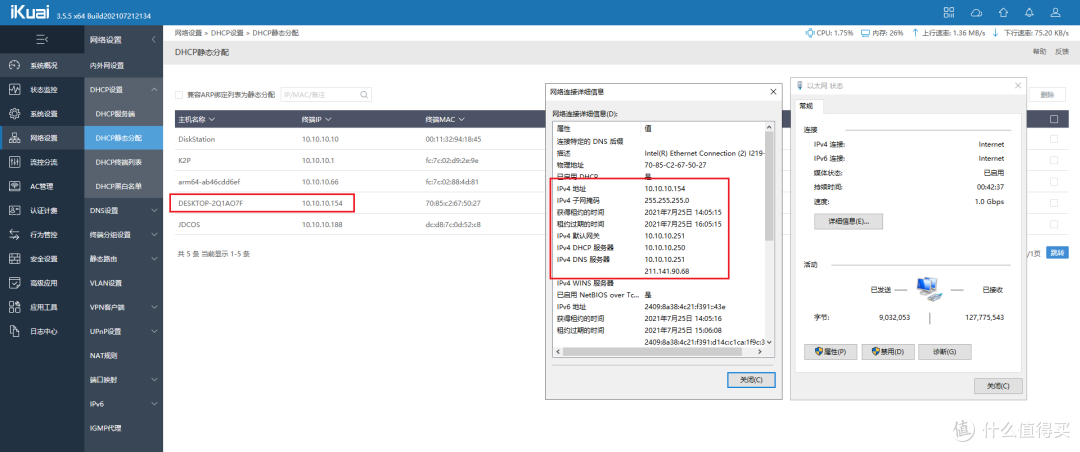Expand the IPv6 submenu
Viewport: 1080px width, 452px height.
click(120, 404)
